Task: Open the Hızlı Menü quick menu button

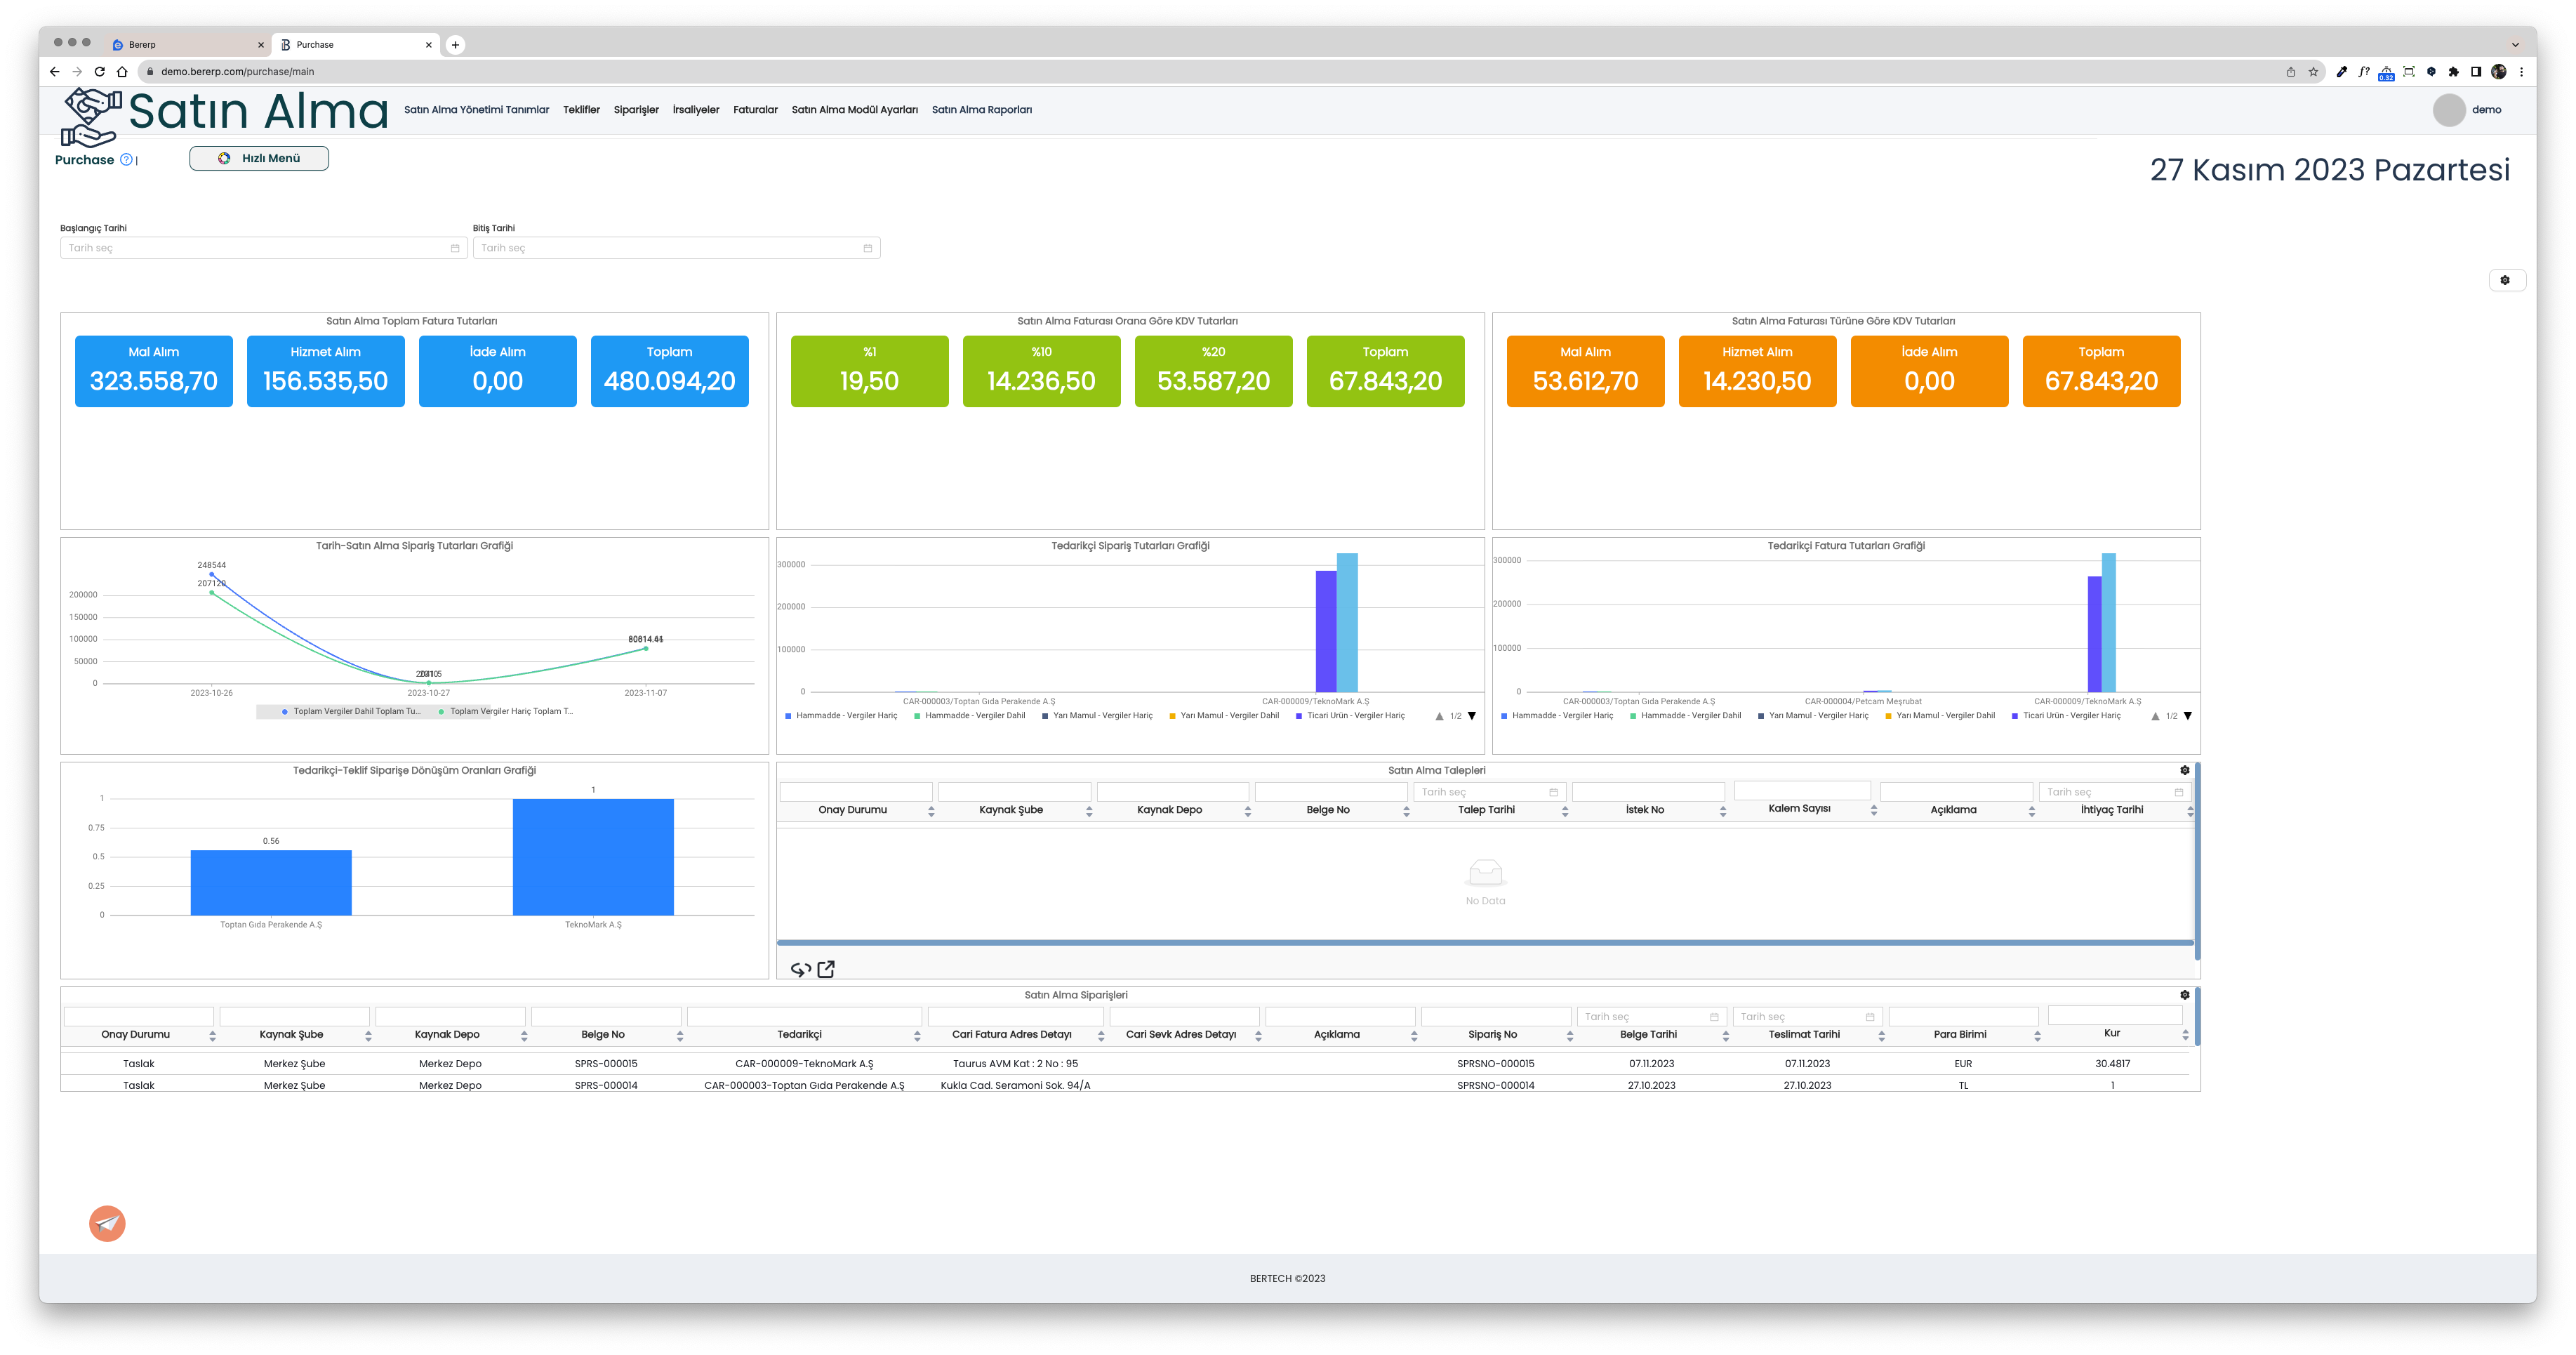Action: point(259,158)
